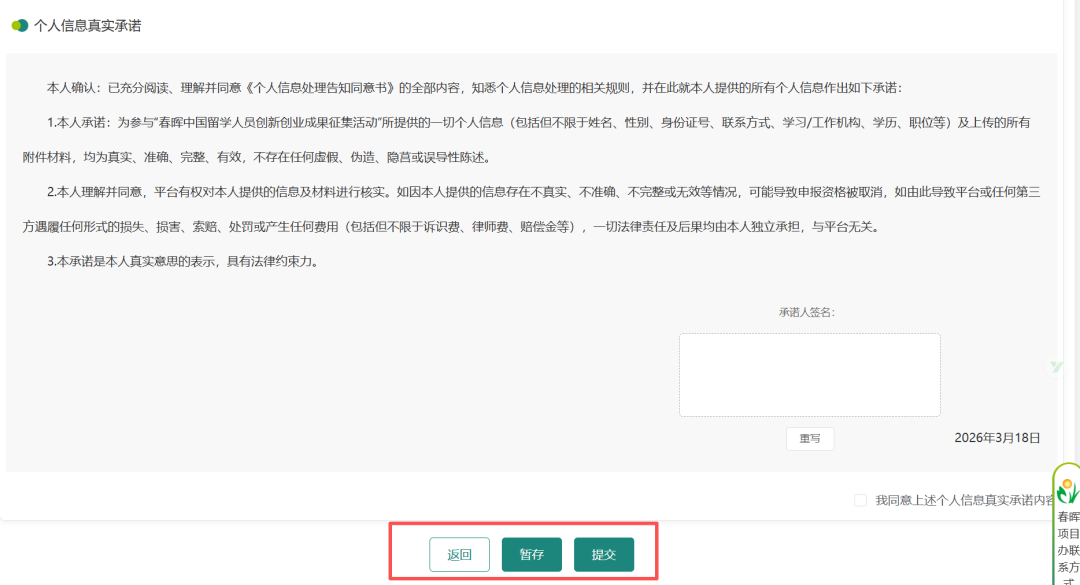1080x585 pixels.
Task: Save draft with the 暂存 button
Action: point(531,555)
